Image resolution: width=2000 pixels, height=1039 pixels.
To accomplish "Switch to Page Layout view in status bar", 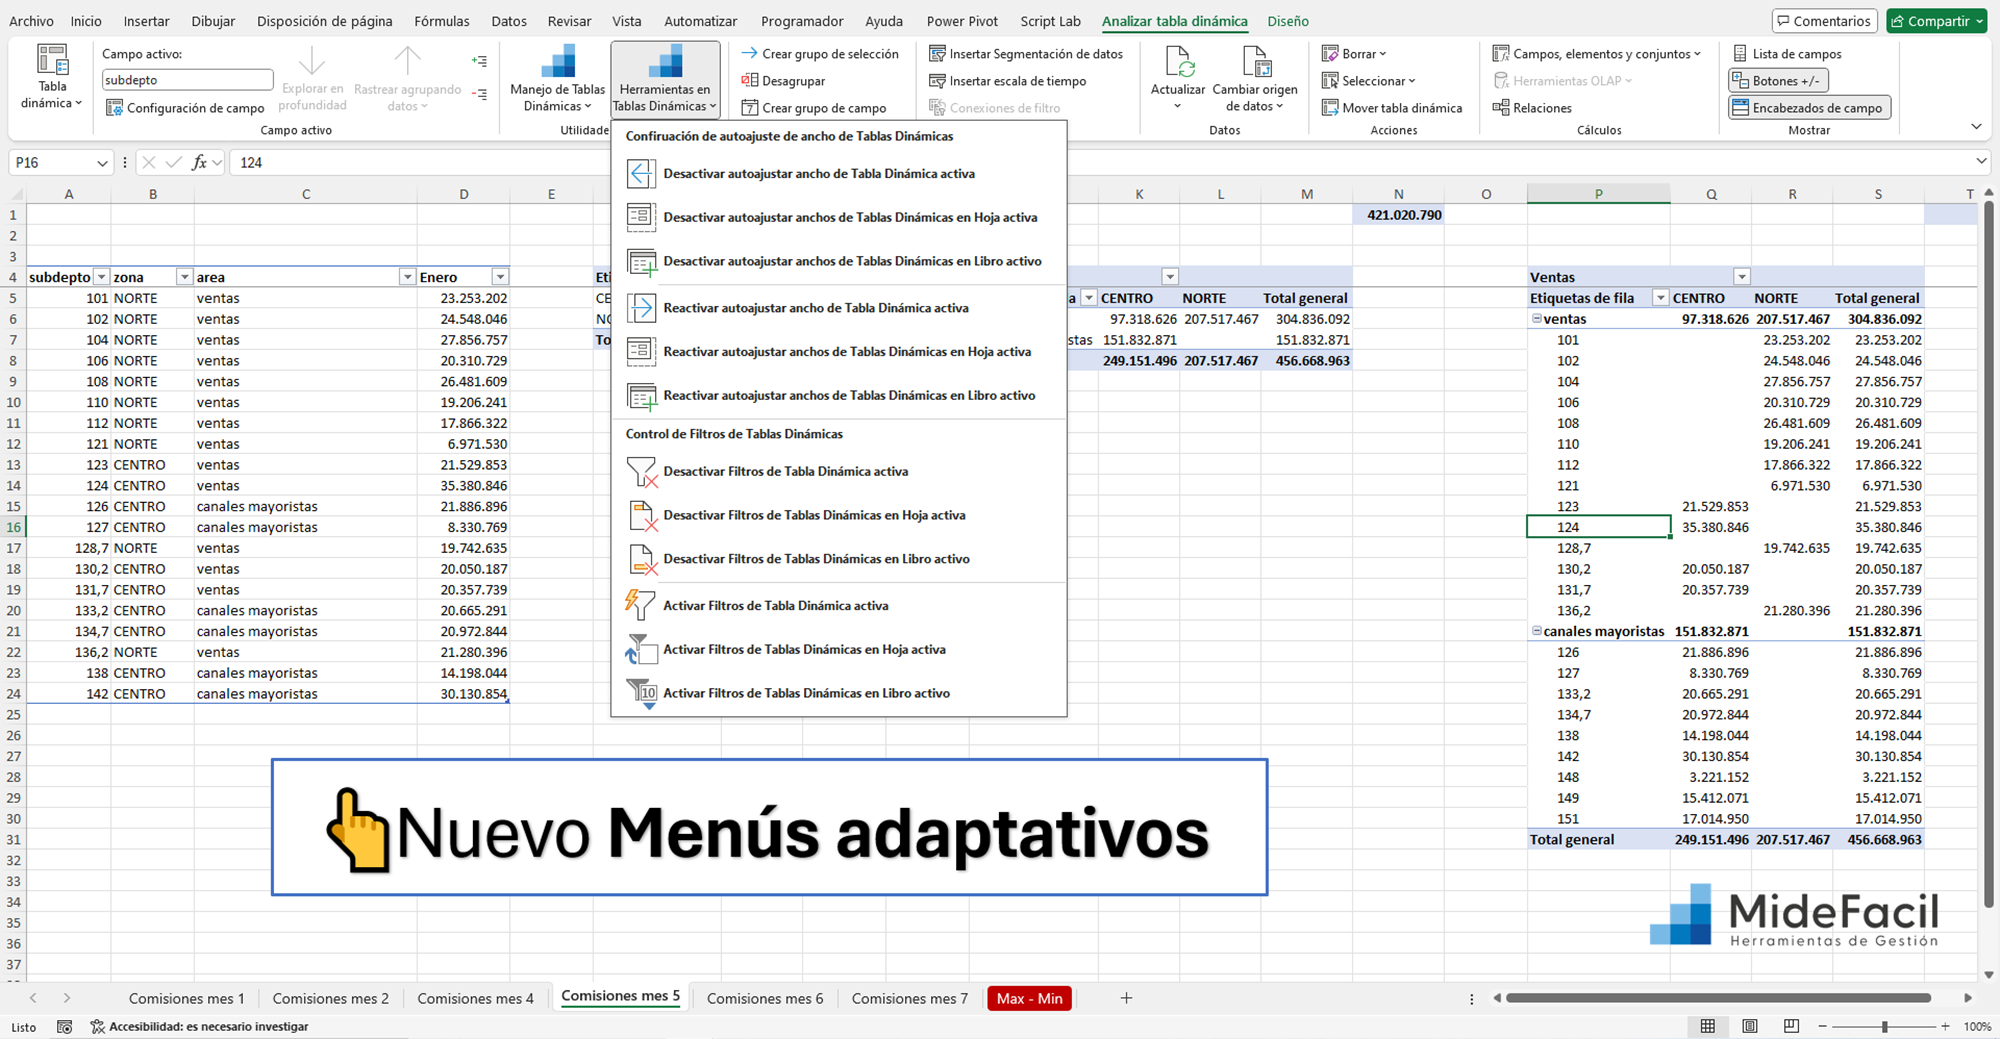I will click(1750, 1026).
